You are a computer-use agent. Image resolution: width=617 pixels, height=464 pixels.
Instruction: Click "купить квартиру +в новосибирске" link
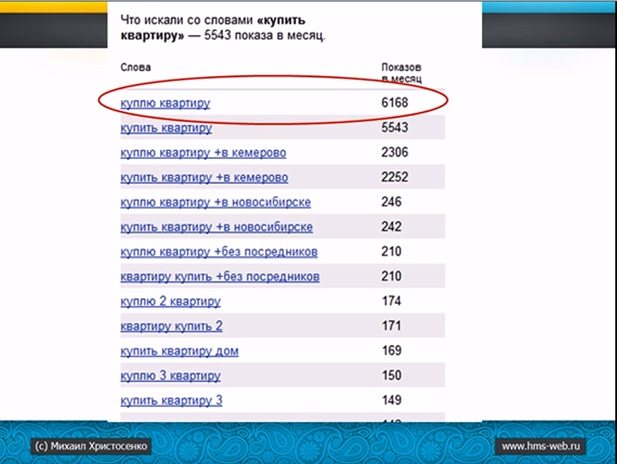click(x=216, y=227)
